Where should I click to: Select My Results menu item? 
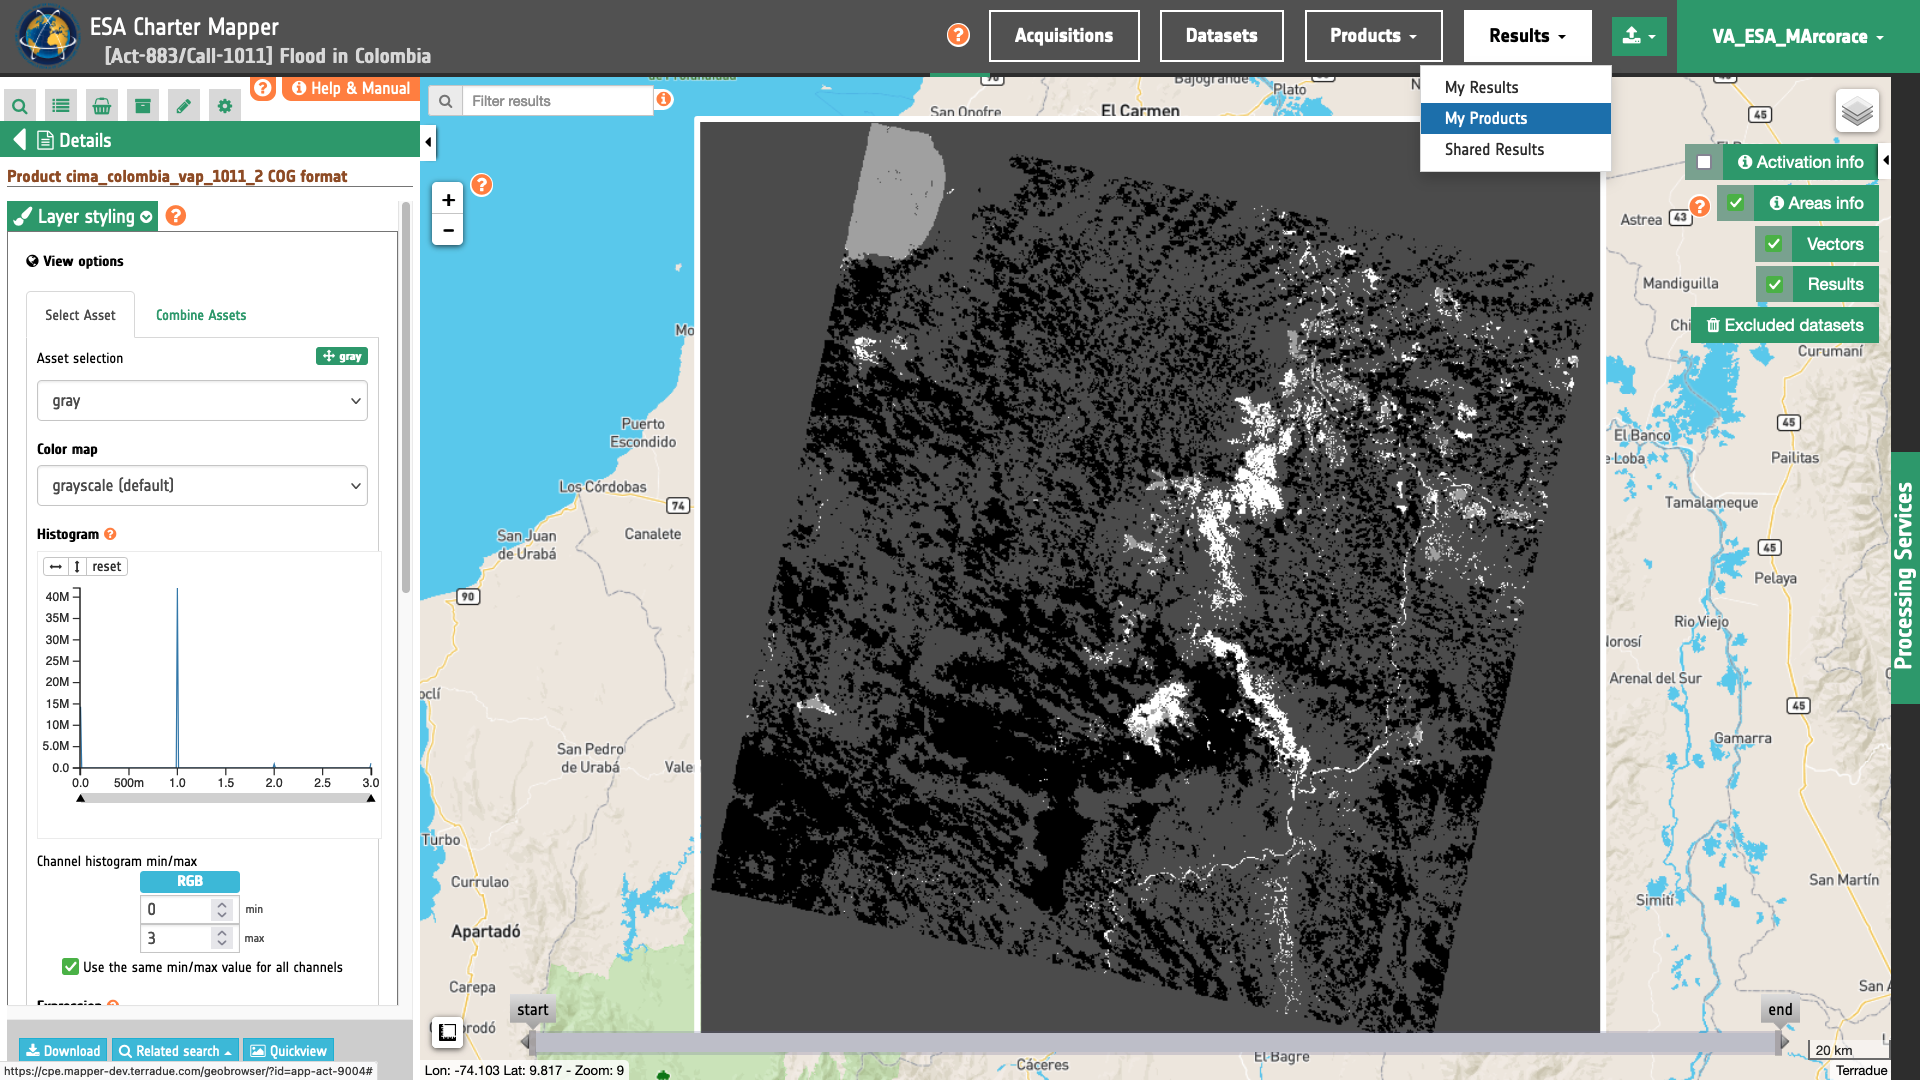pyautogui.click(x=1515, y=88)
